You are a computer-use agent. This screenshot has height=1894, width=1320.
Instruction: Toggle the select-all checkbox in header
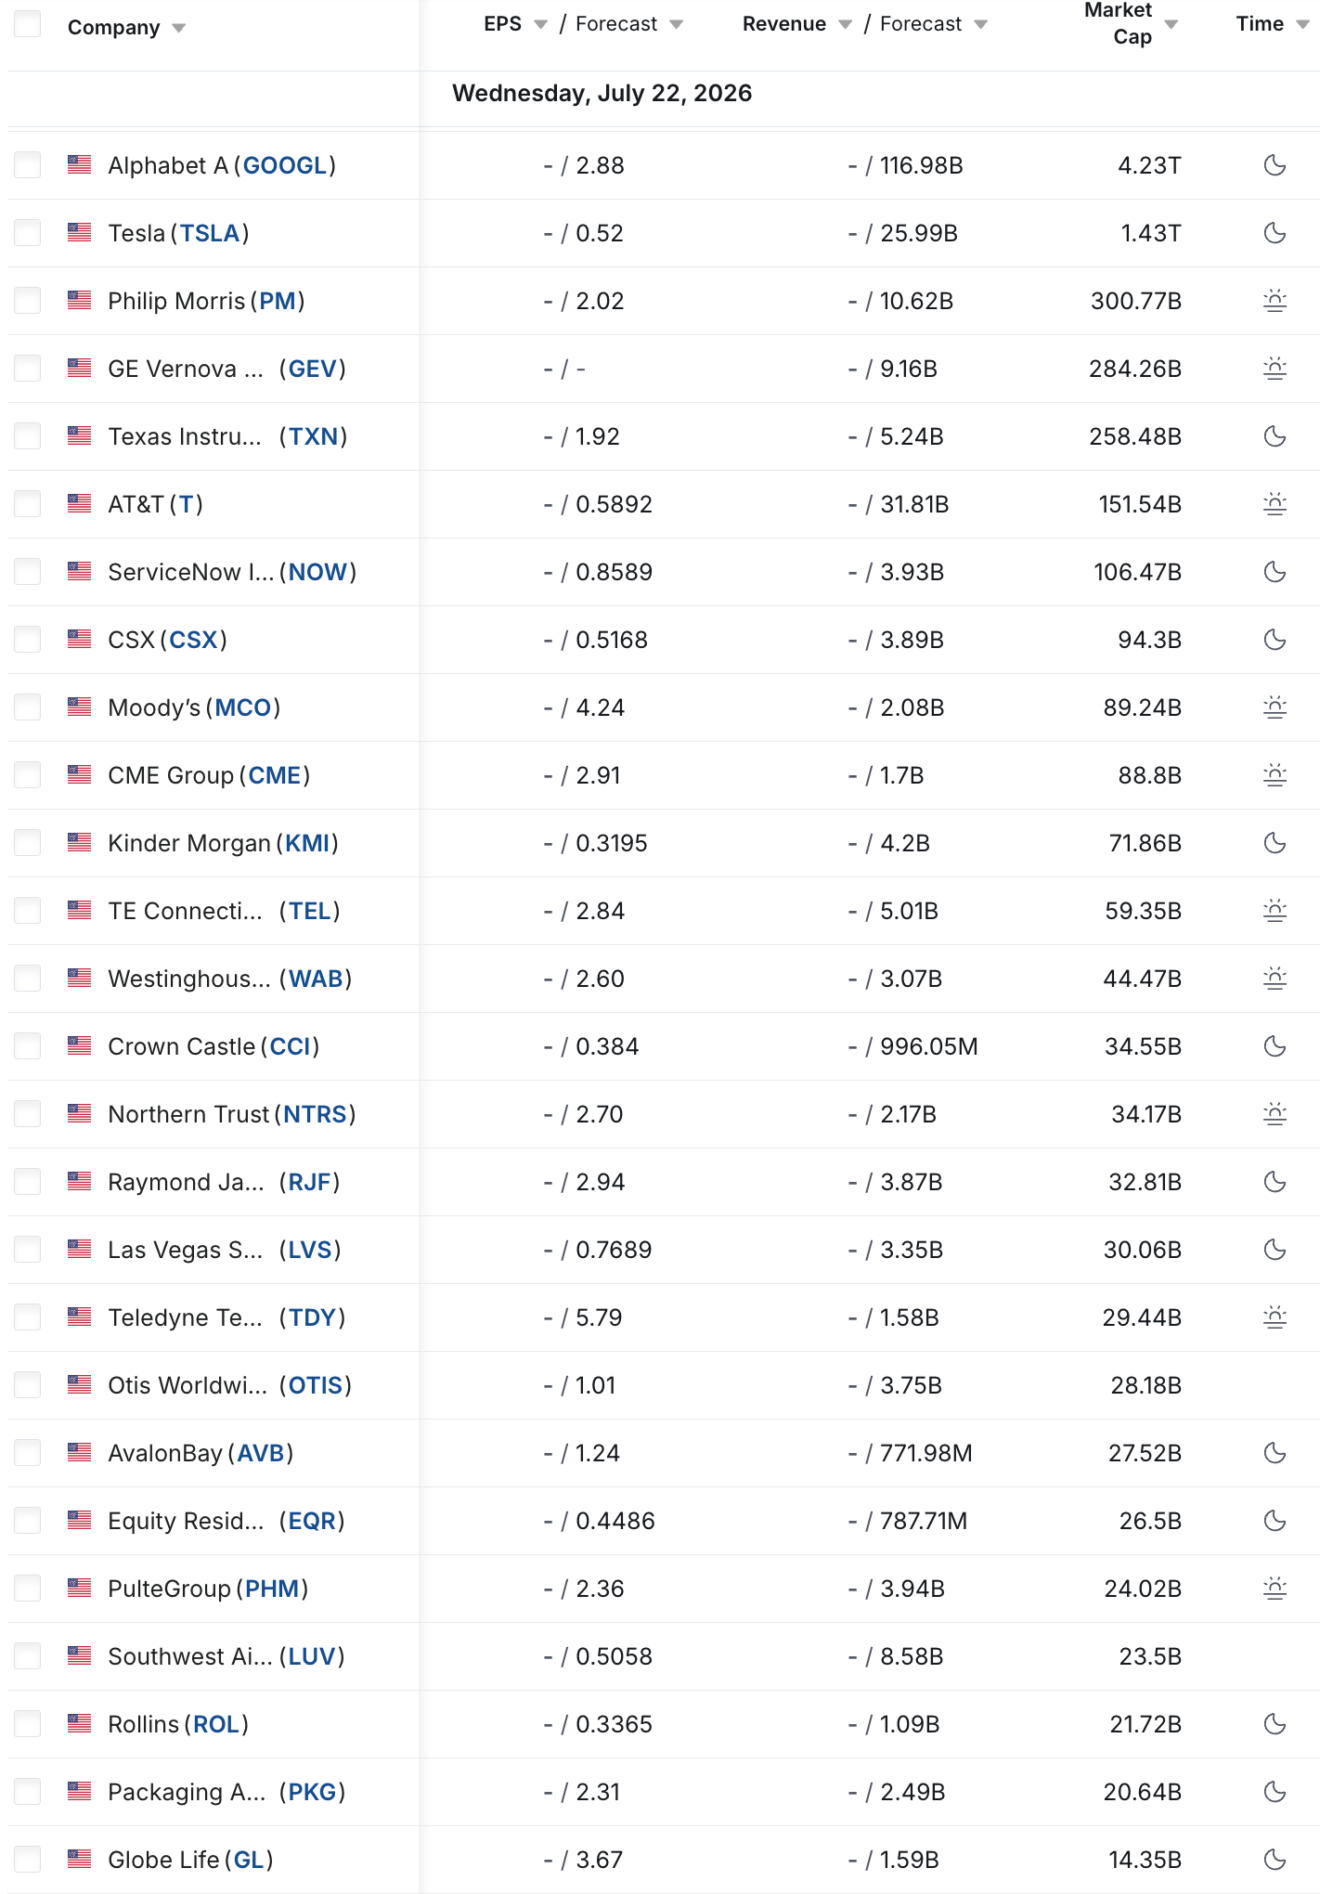click(x=28, y=25)
